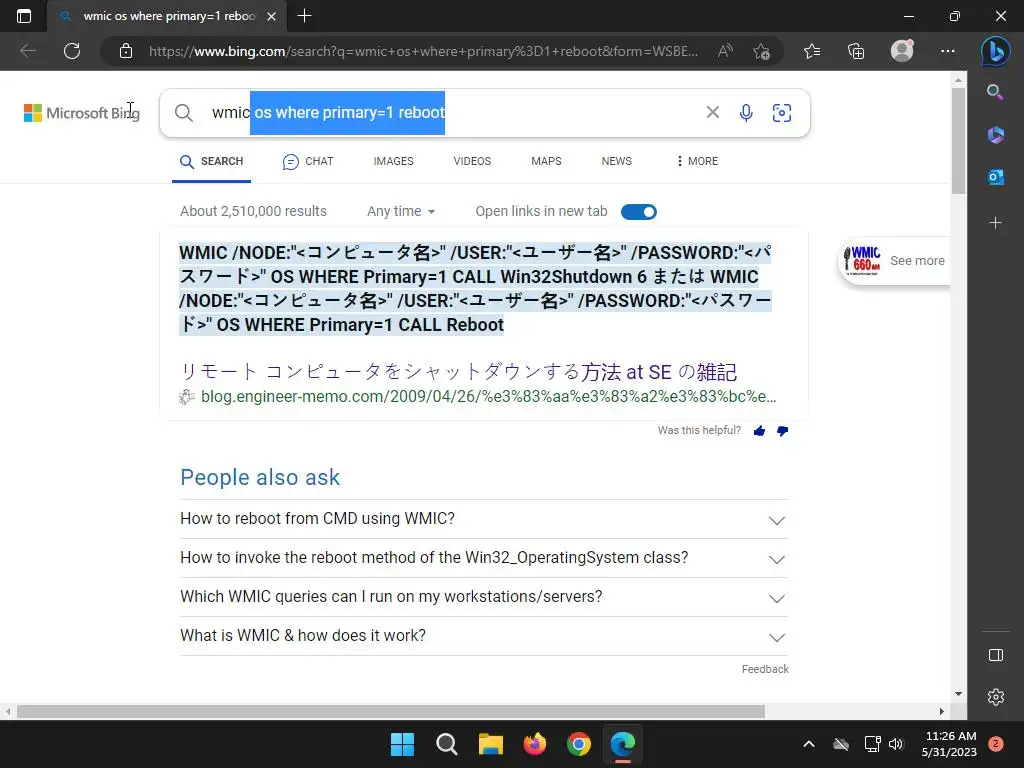Open the Windows Start menu
This screenshot has width=1024, height=768.
tap(402, 744)
